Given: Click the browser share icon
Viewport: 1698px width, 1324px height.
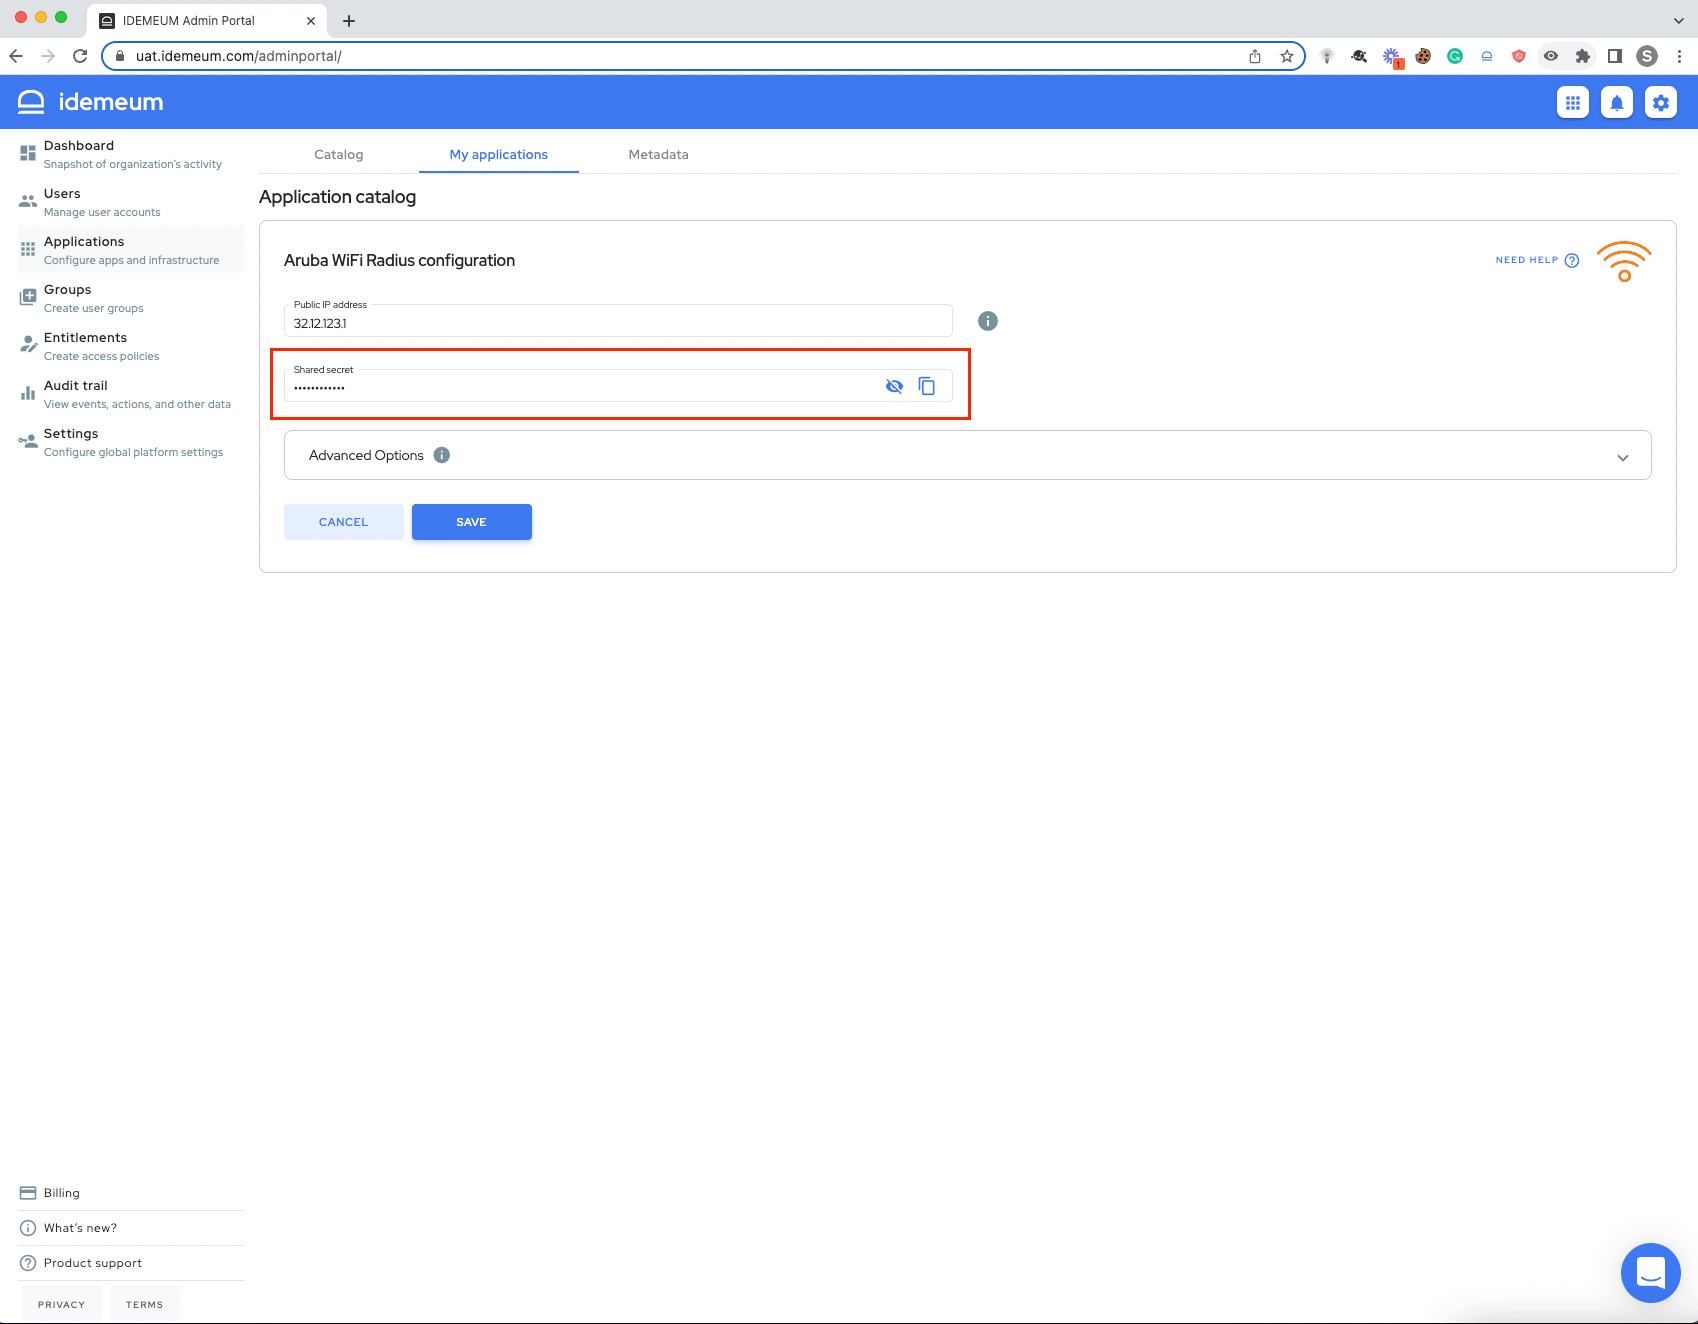Looking at the screenshot, I should (1255, 56).
